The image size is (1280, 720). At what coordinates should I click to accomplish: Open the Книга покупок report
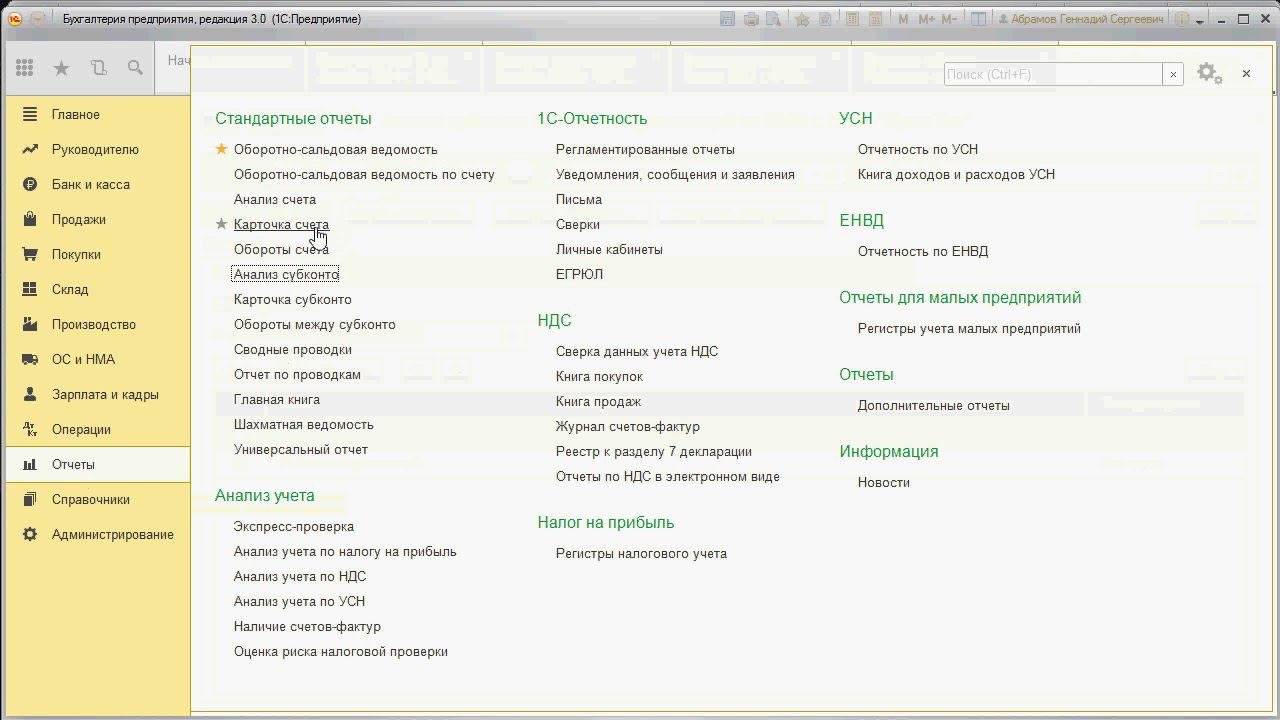[x=599, y=376]
